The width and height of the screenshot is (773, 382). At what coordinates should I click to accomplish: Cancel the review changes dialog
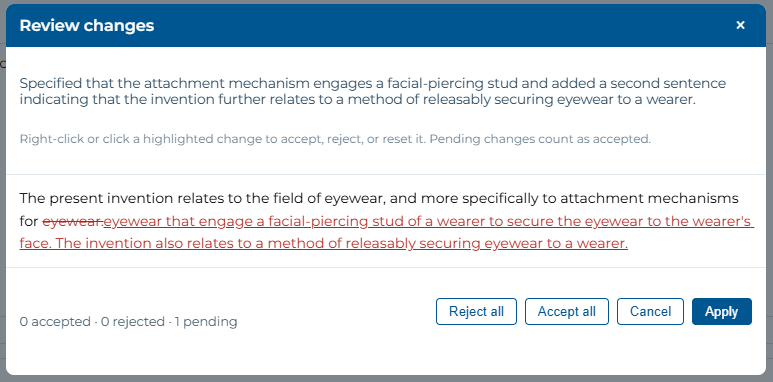650,312
